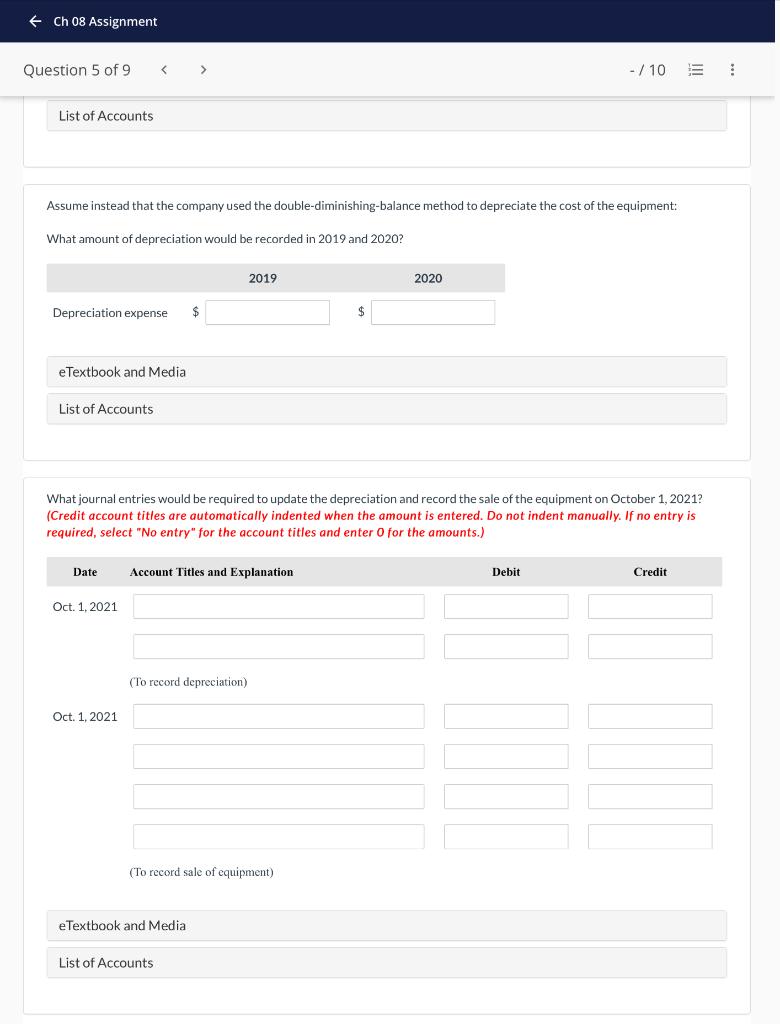Select the first account title field for depreciation entry
The height and width of the screenshot is (1024, 780).
[278, 606]
